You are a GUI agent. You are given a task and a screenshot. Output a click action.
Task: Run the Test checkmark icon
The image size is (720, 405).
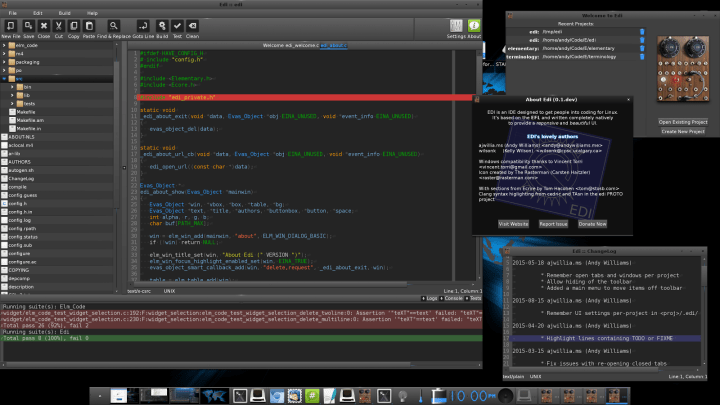[177, 26]
